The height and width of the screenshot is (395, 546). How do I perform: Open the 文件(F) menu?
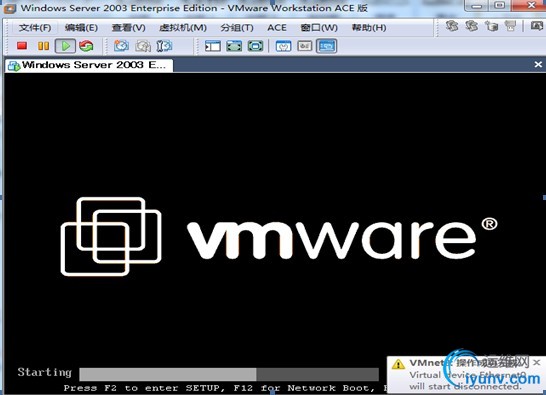[x=35, y=28]
